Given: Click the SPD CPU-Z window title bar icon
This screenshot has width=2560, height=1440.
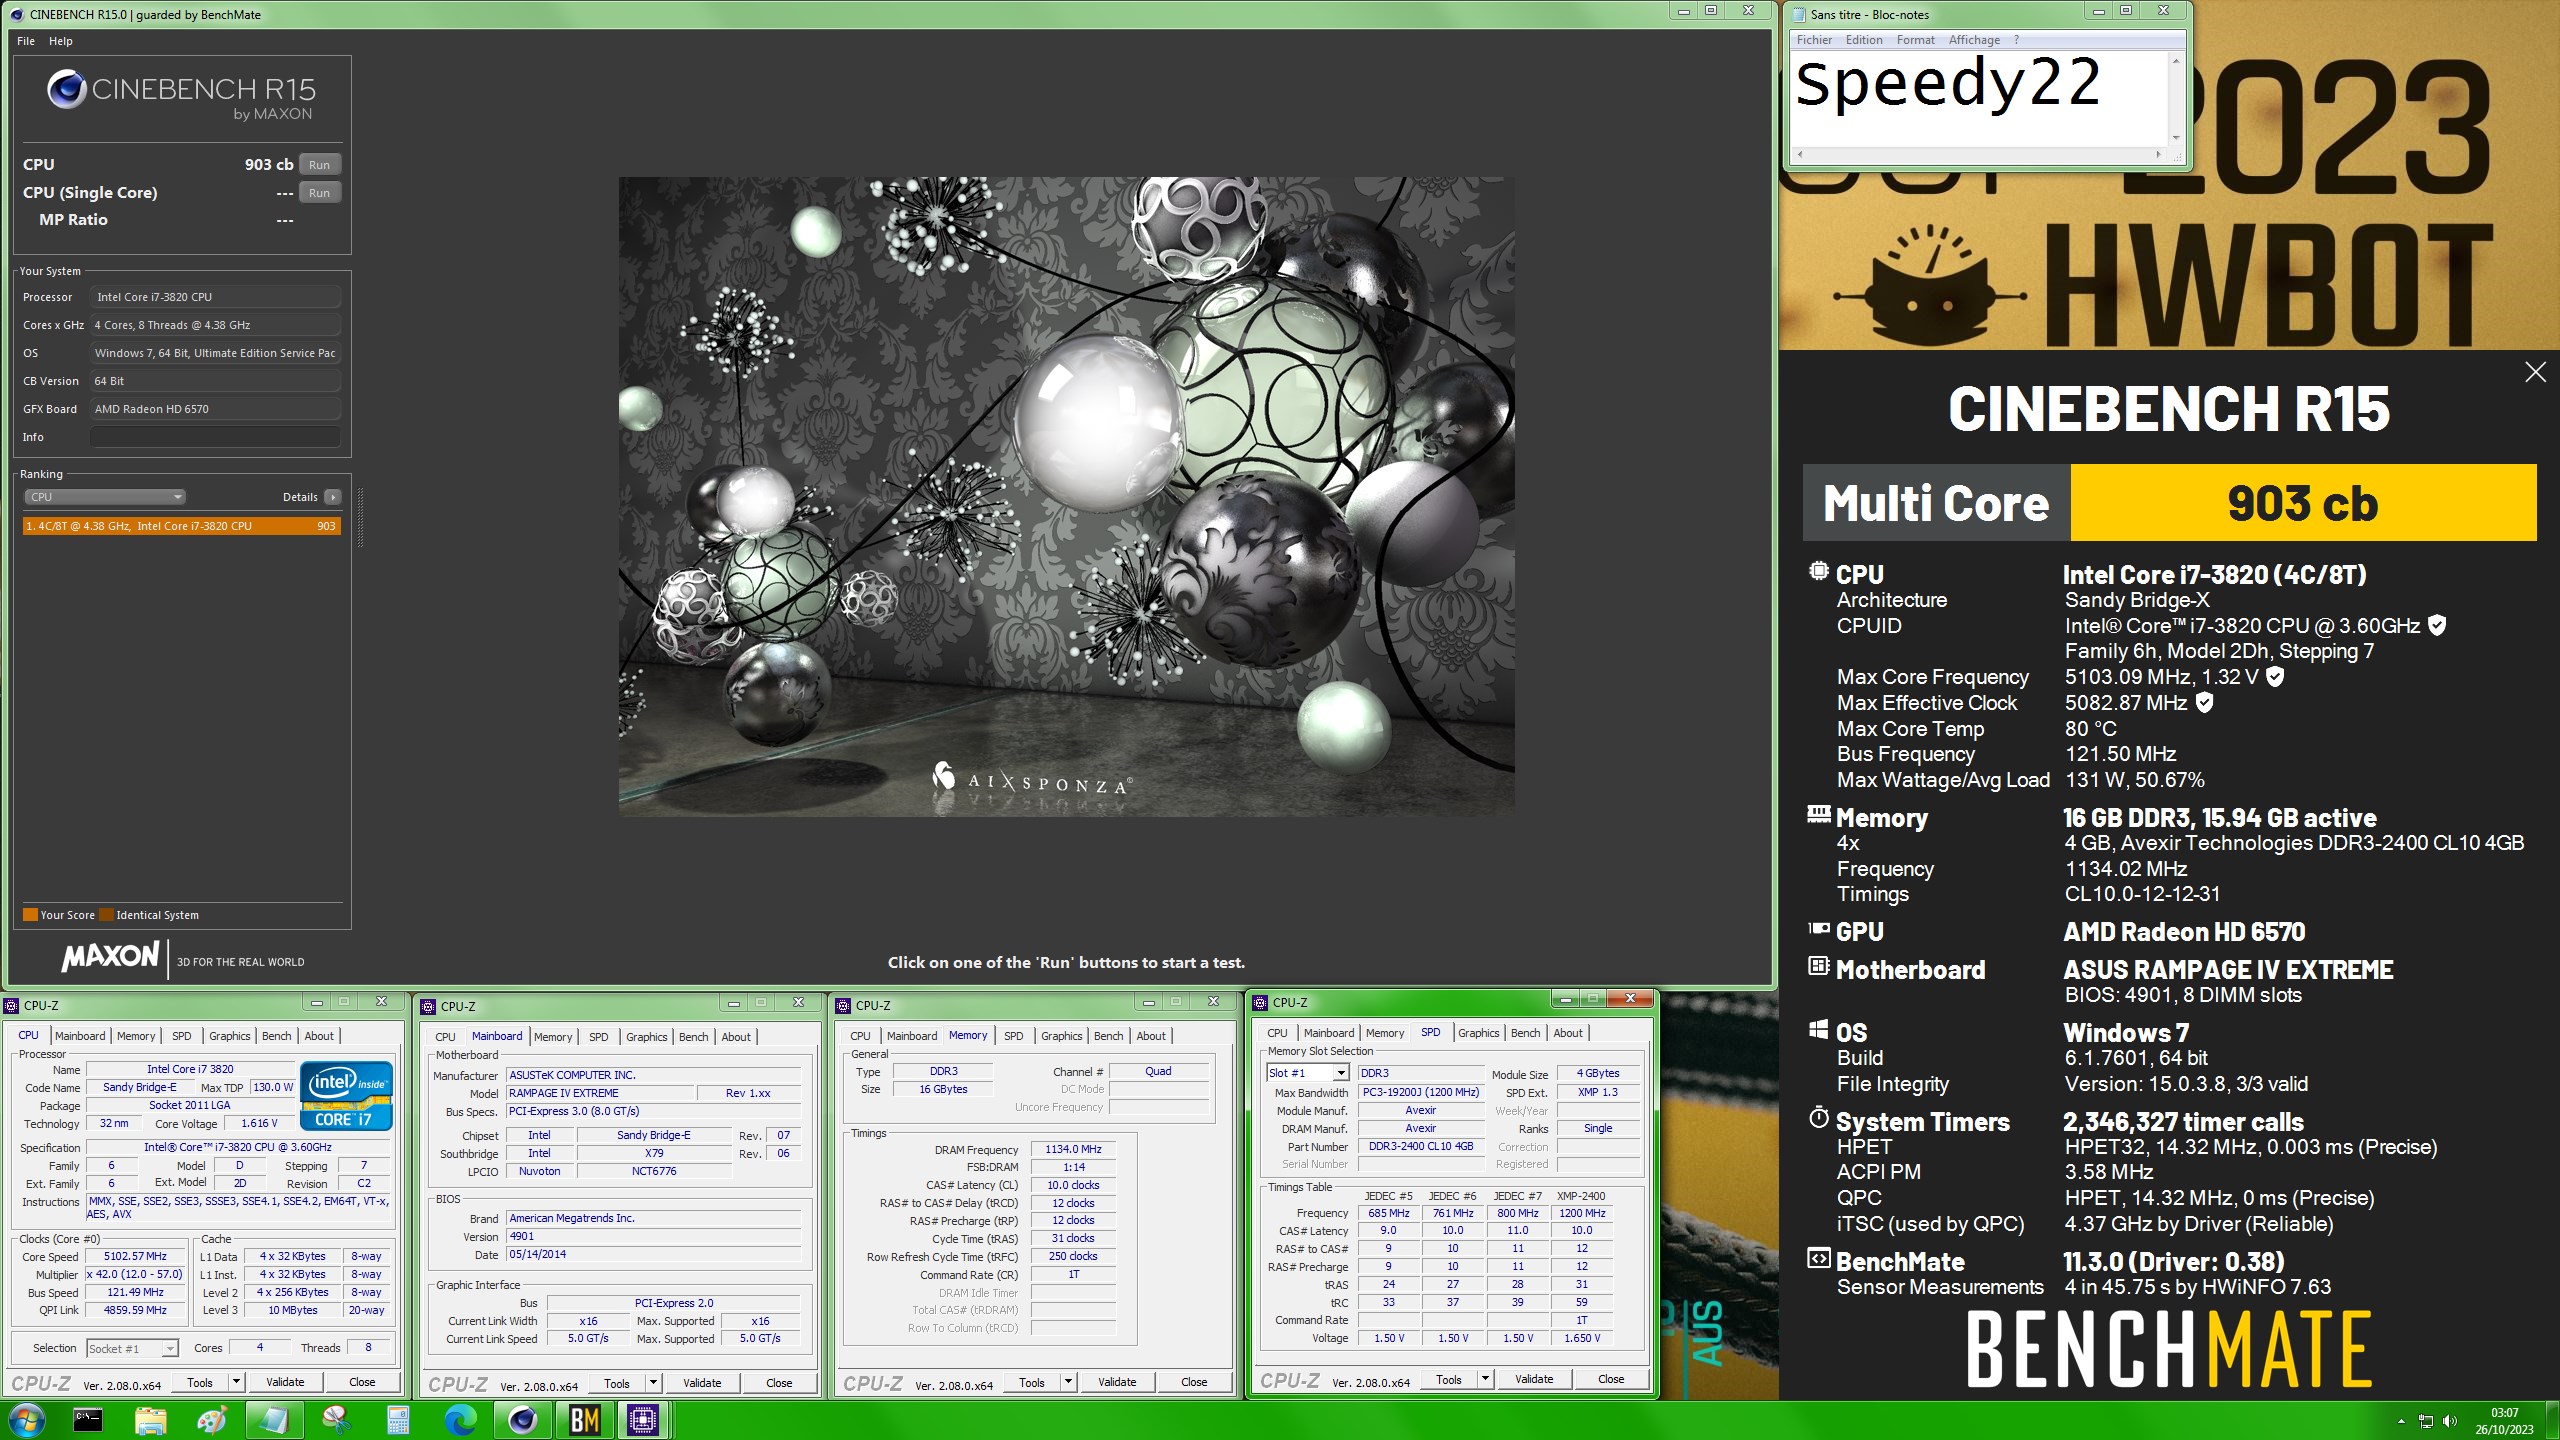Looking at the screenshot, I should (x=1261, y=1002).
